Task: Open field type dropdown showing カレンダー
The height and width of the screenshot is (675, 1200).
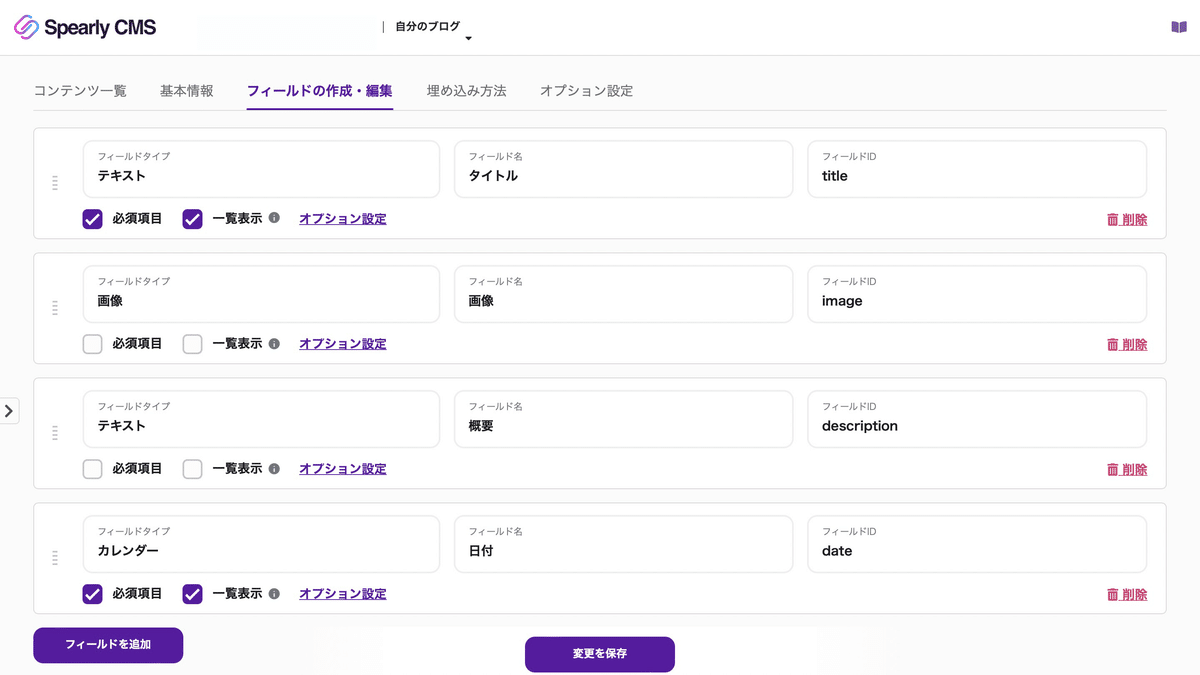Action: click(x=261, y=544)
